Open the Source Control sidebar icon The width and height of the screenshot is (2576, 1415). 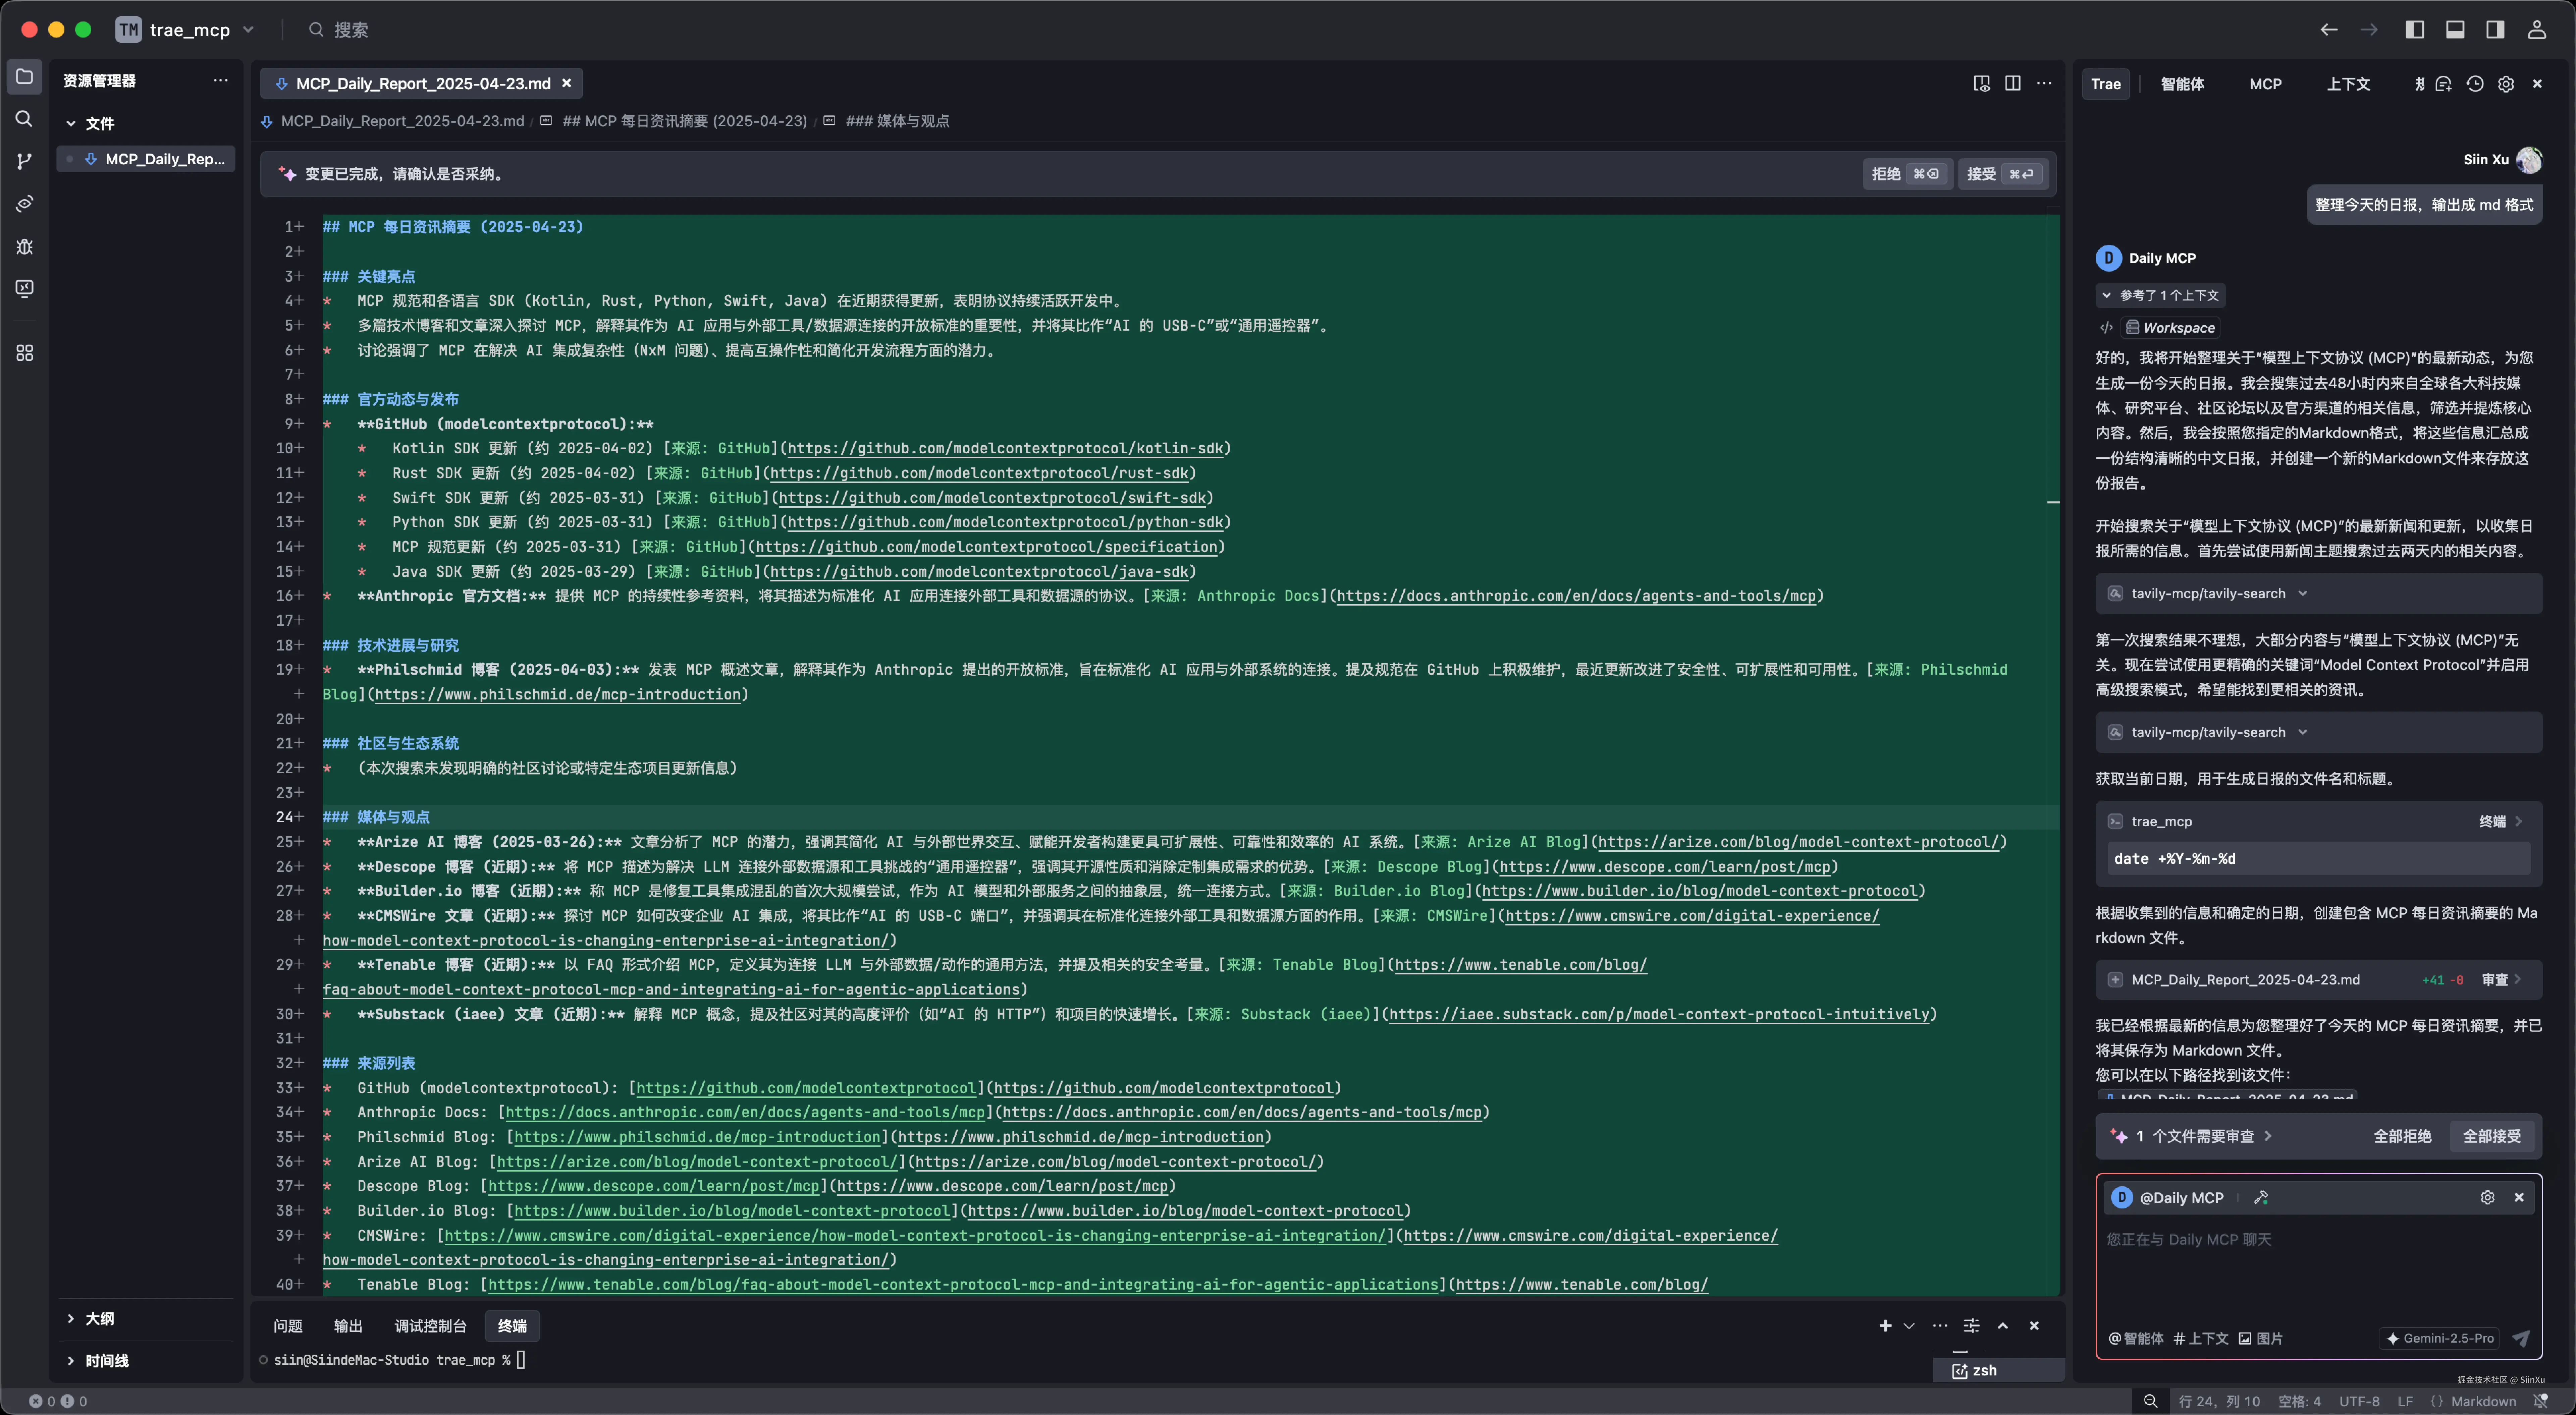click(24, 161)
